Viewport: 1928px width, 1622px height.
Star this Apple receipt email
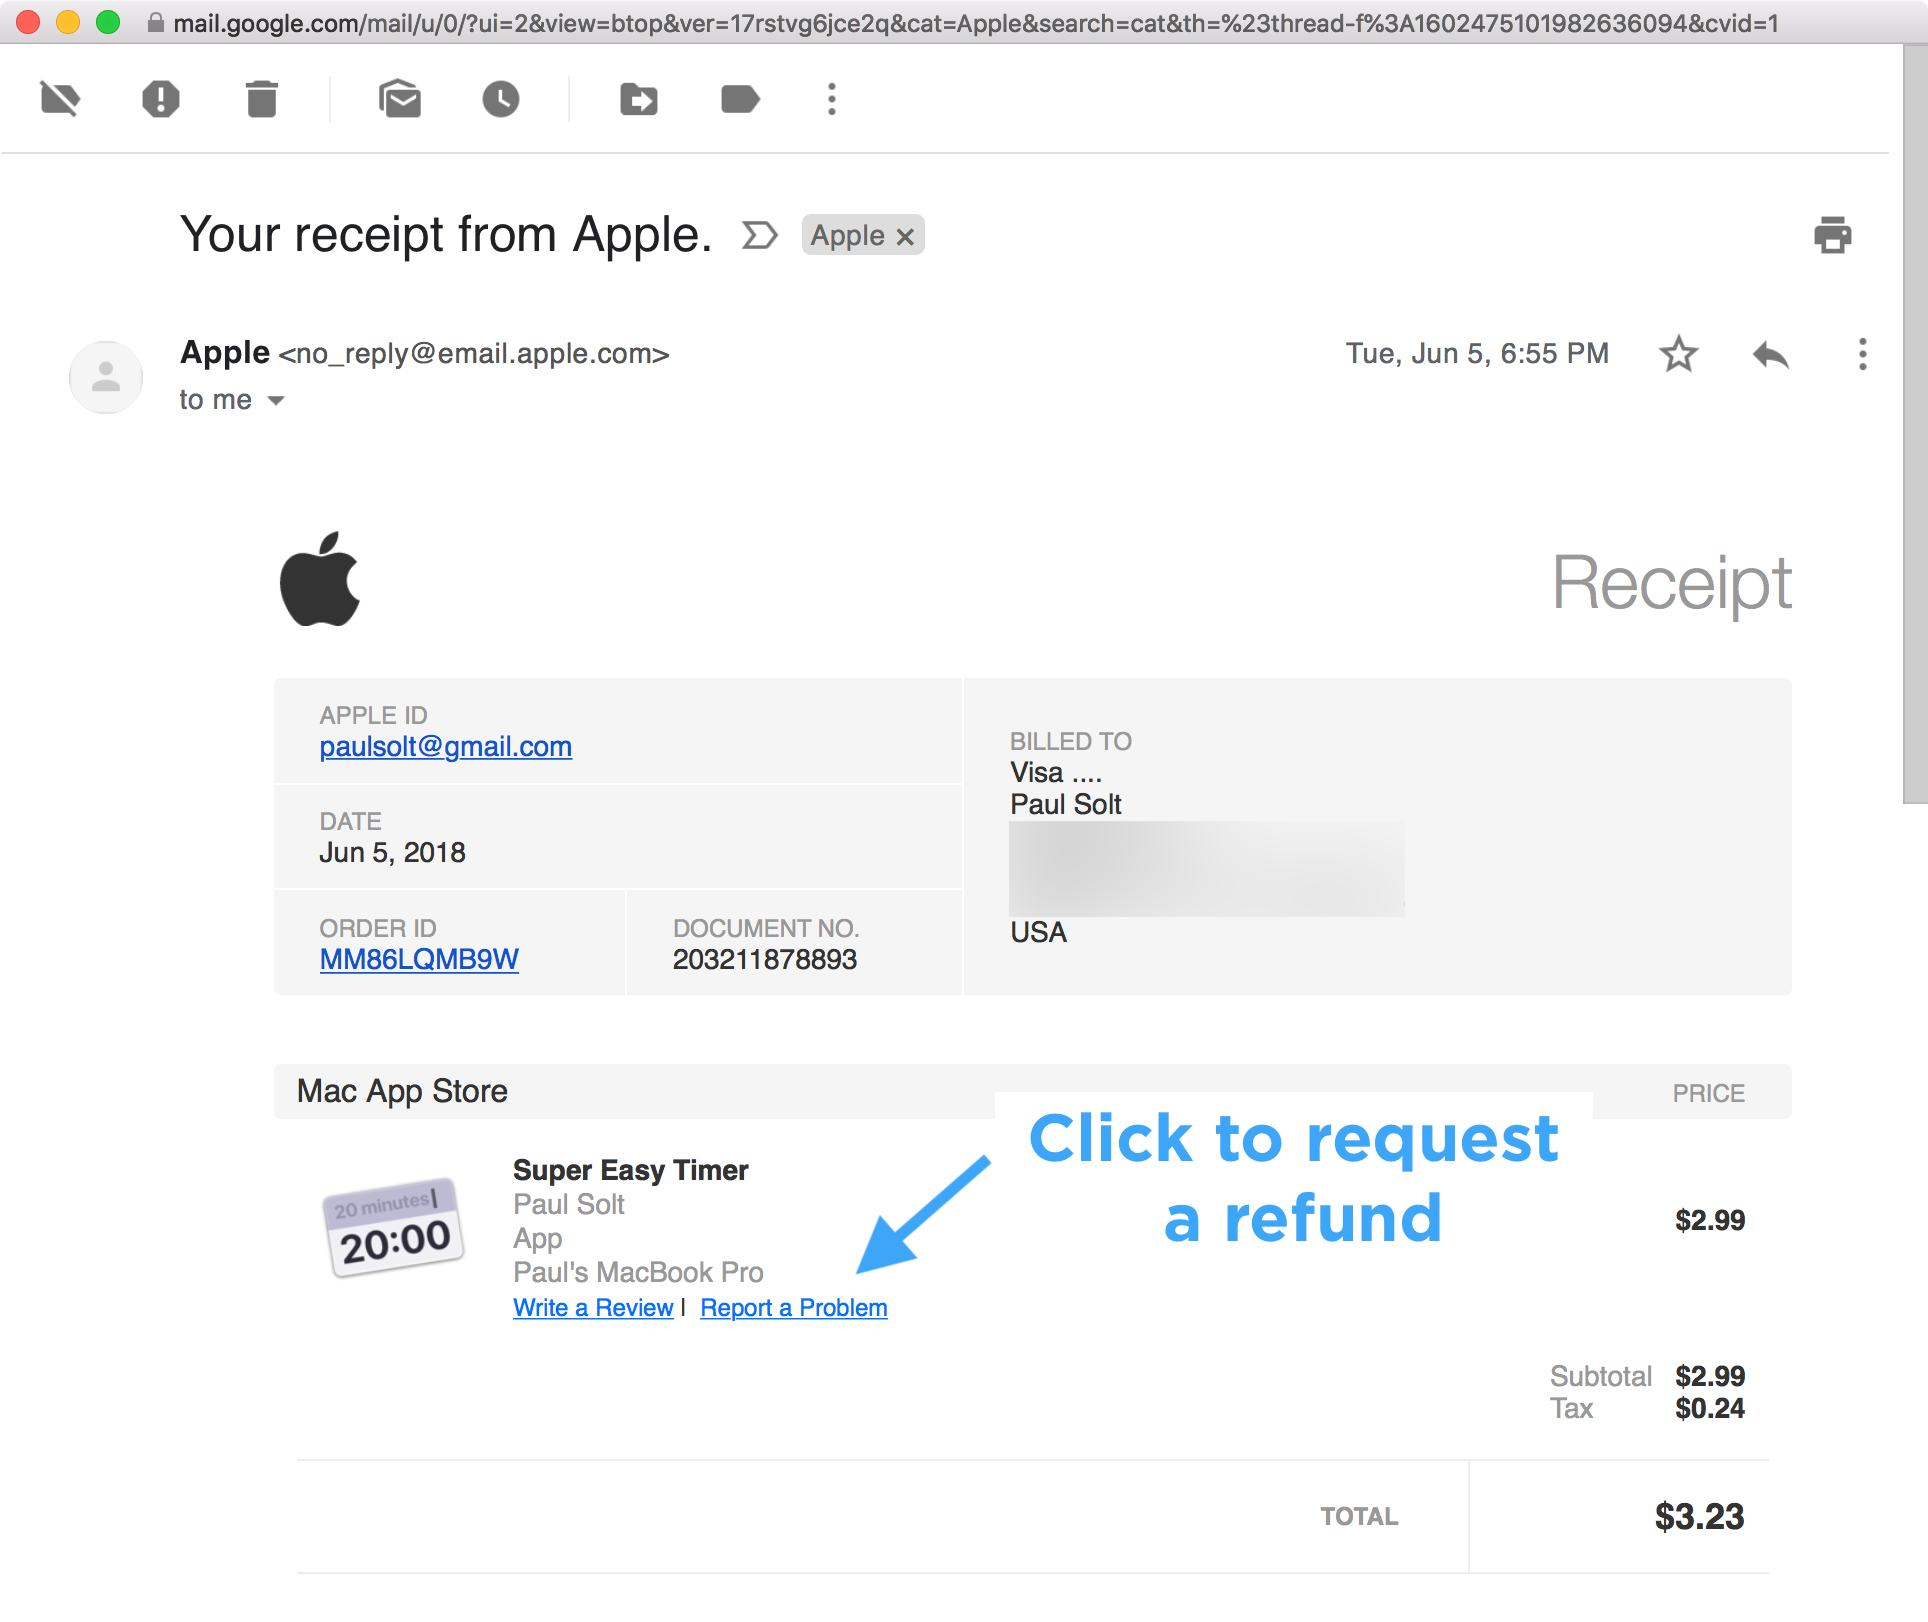point(1680,352)
